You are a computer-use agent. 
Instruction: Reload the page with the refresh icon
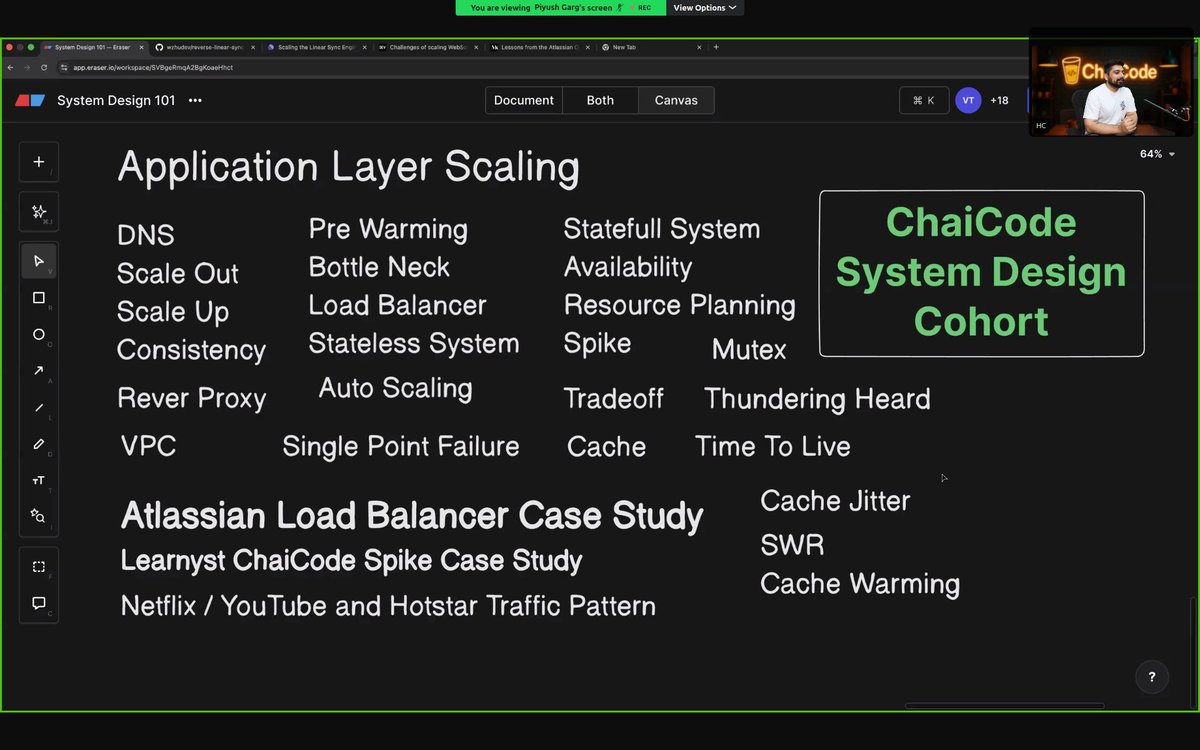(44, 67)
